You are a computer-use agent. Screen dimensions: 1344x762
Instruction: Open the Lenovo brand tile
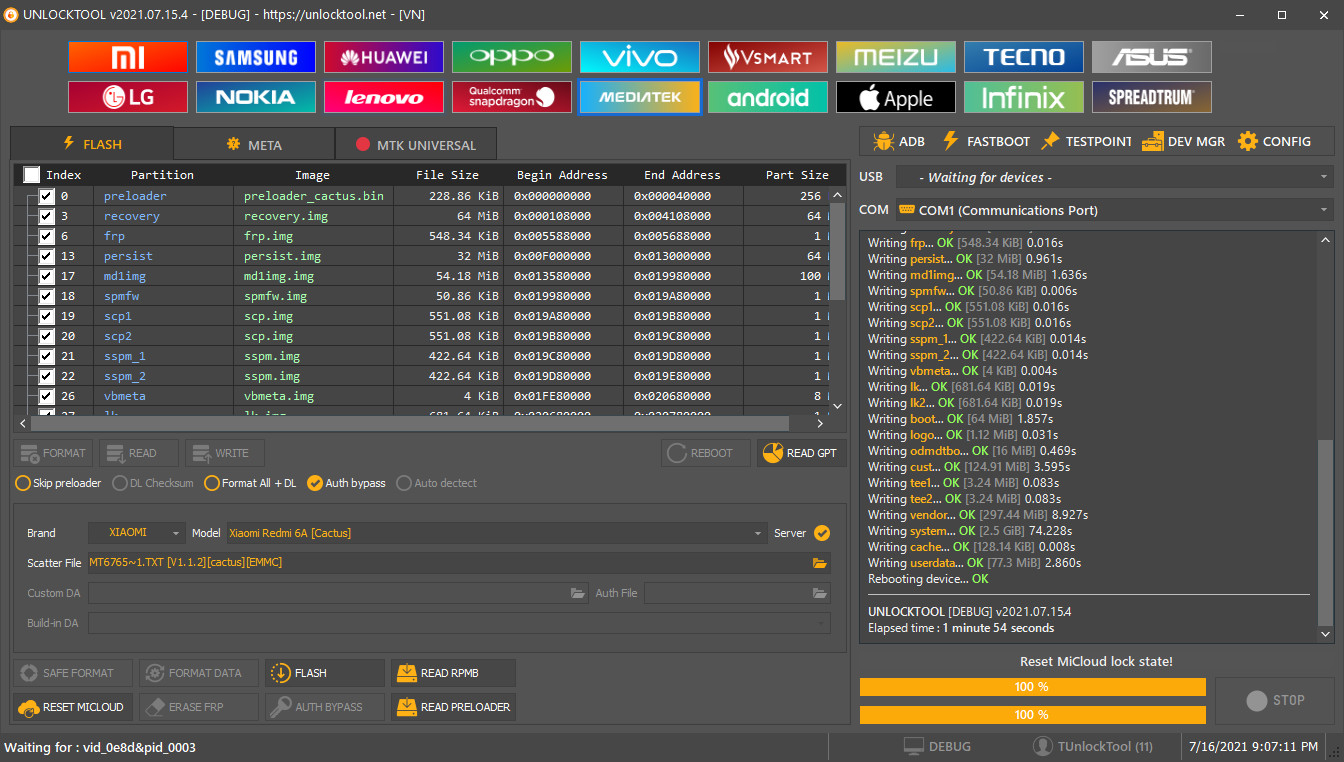coord(384,97)
